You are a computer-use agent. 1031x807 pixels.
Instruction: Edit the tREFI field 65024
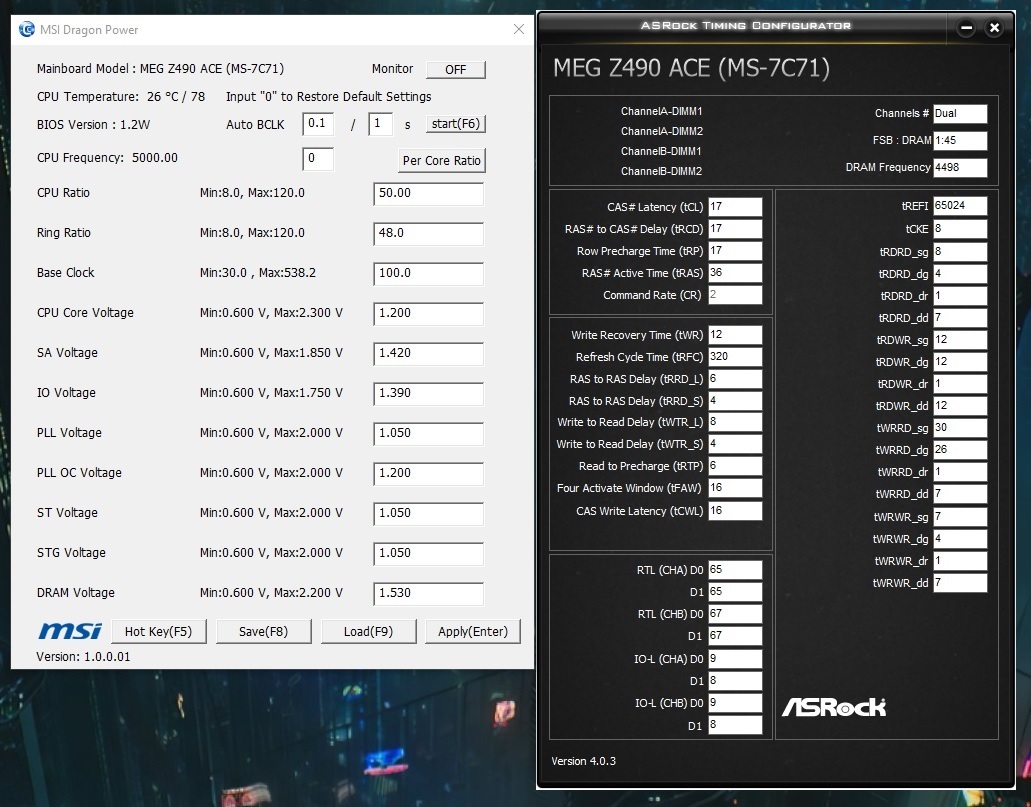[x=960, y=206]
